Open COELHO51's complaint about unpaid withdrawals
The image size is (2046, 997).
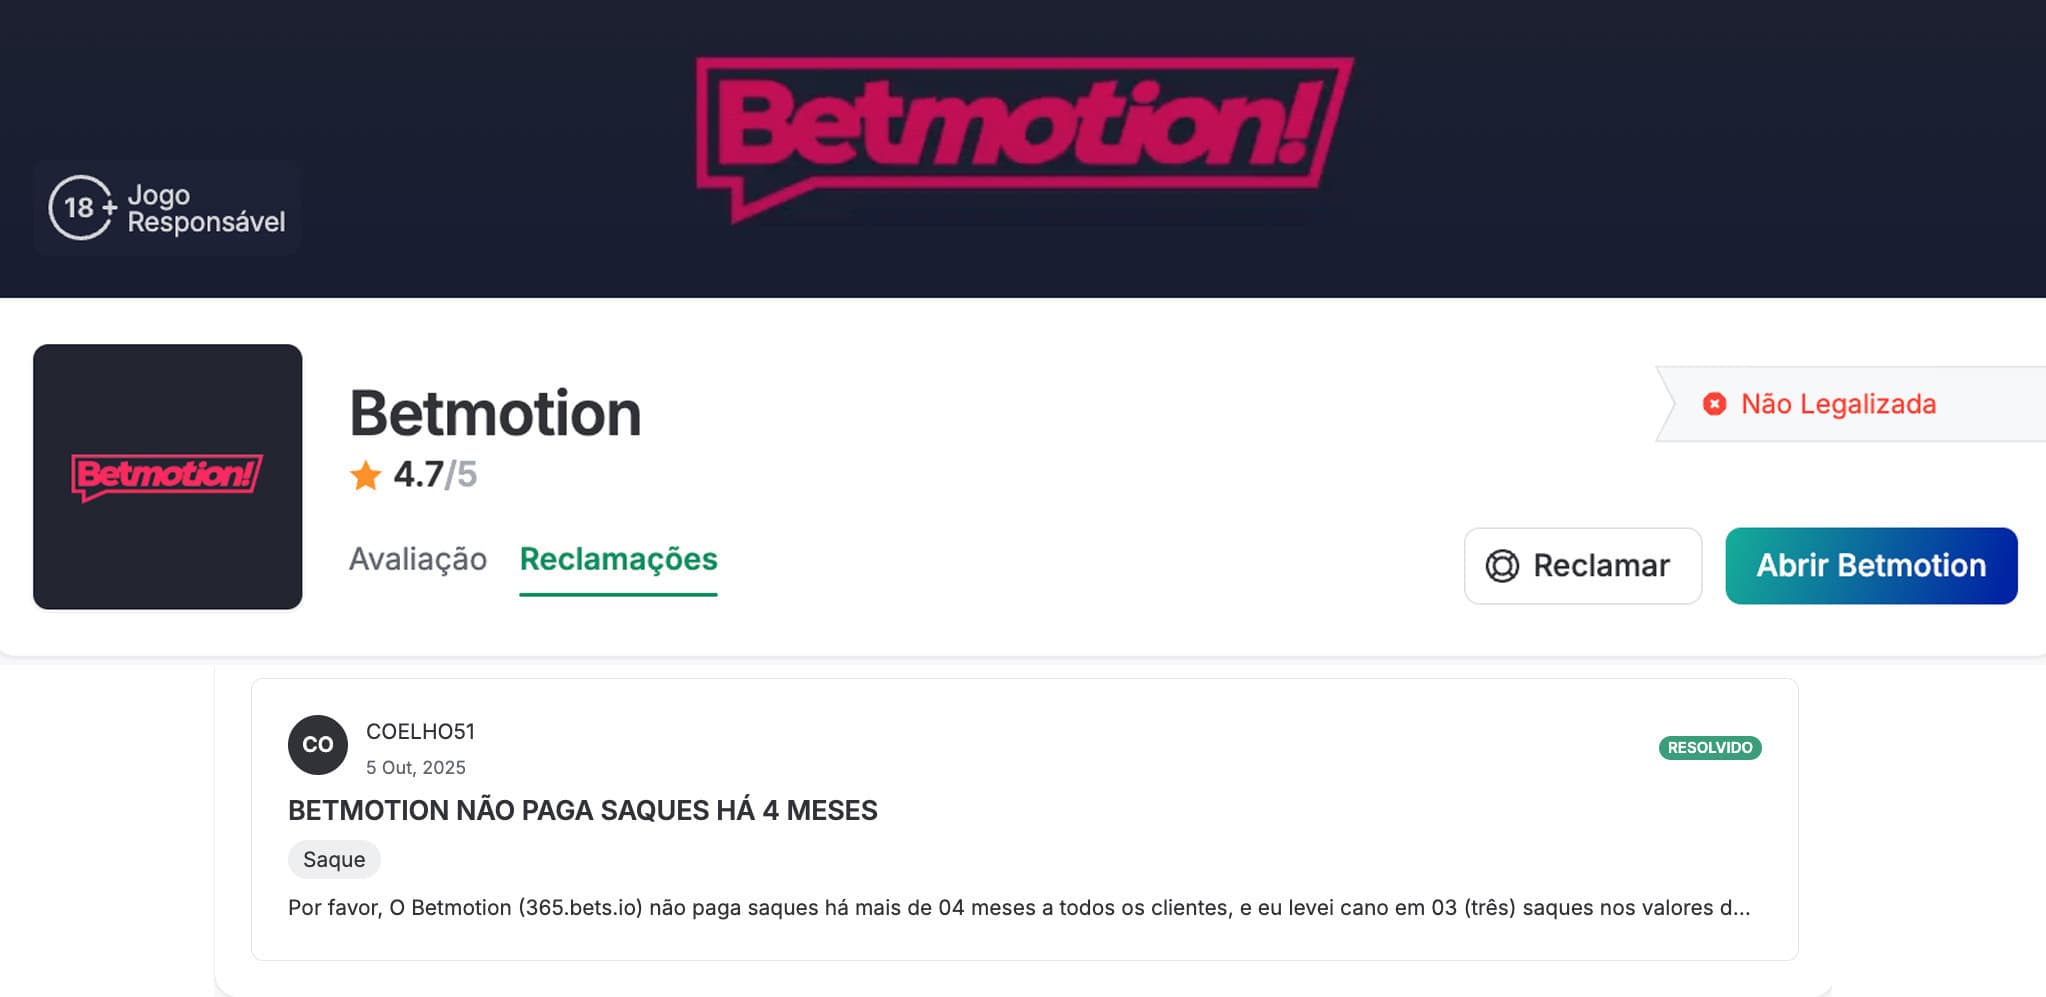coord(581,811)
